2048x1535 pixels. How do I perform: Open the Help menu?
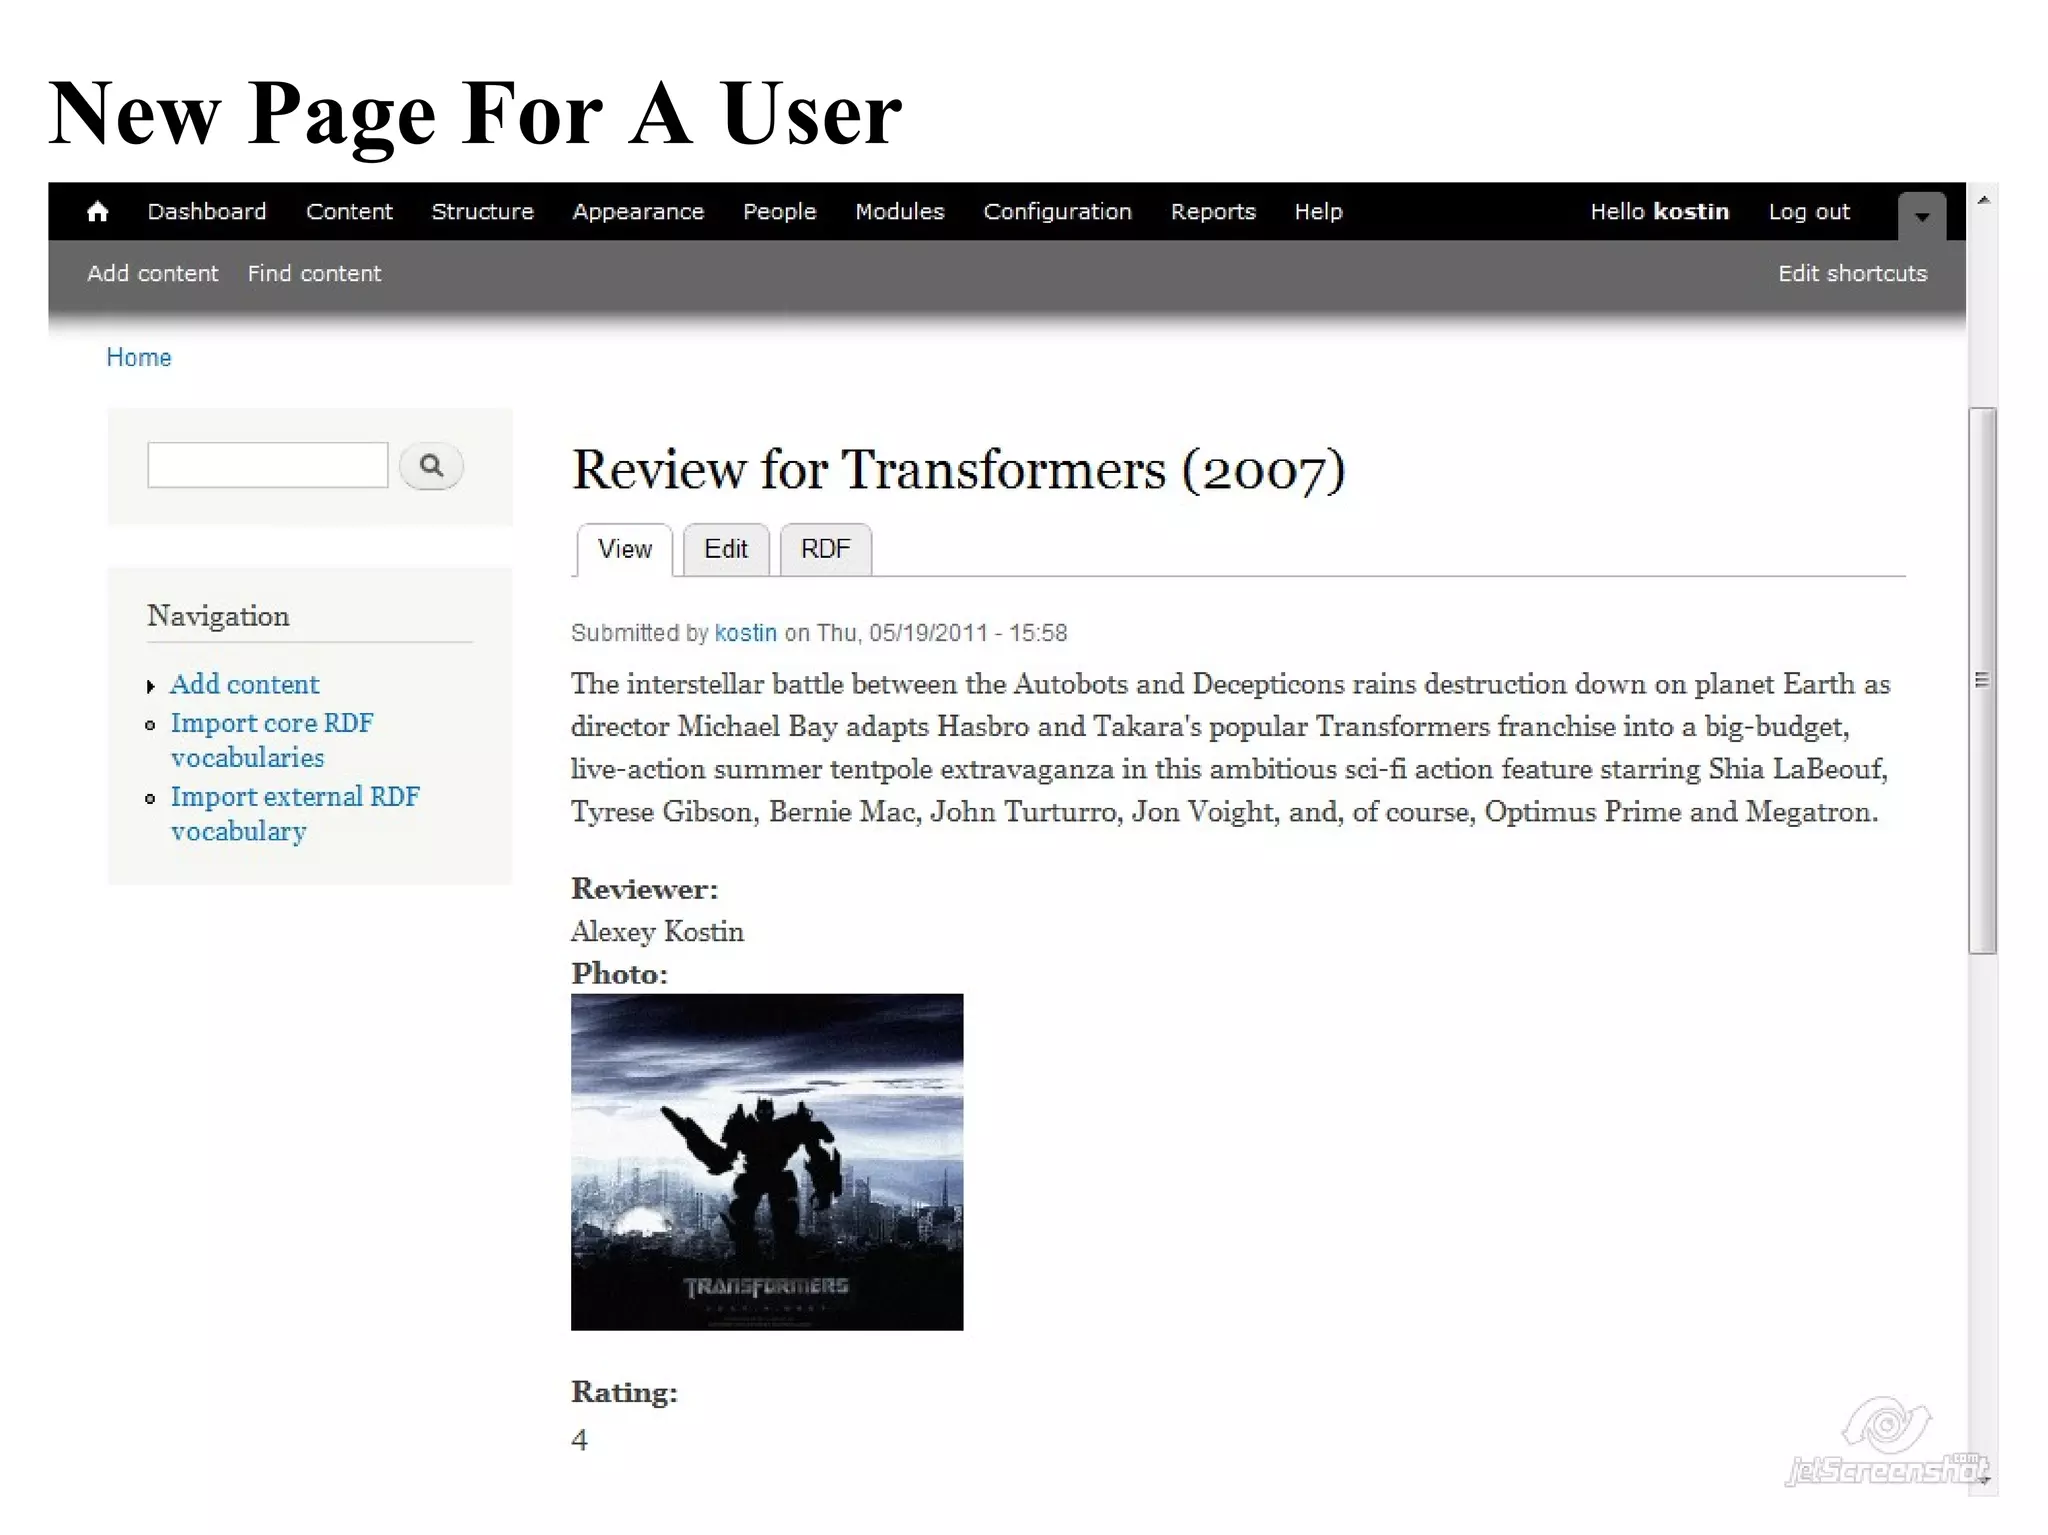coord(1318,212)
